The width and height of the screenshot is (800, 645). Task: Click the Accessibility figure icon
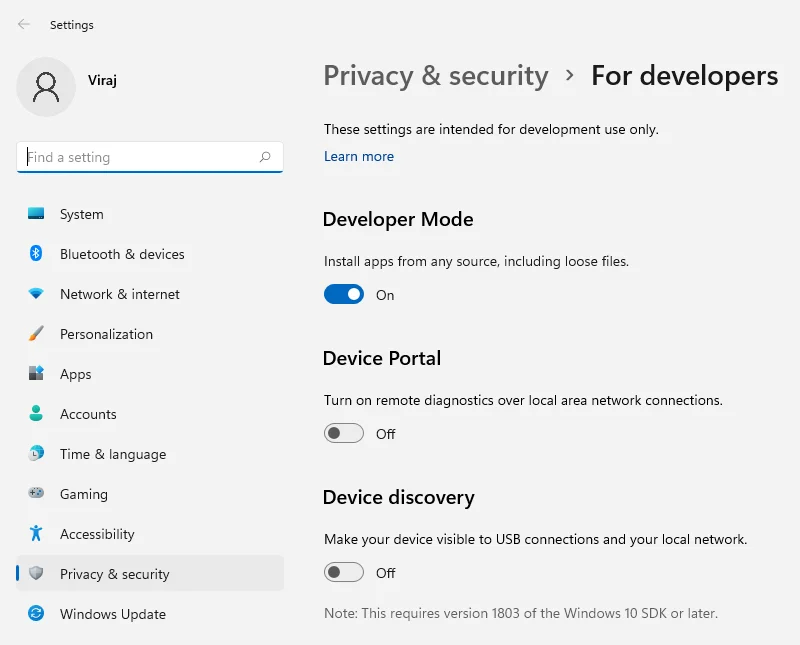coord(36,533)
